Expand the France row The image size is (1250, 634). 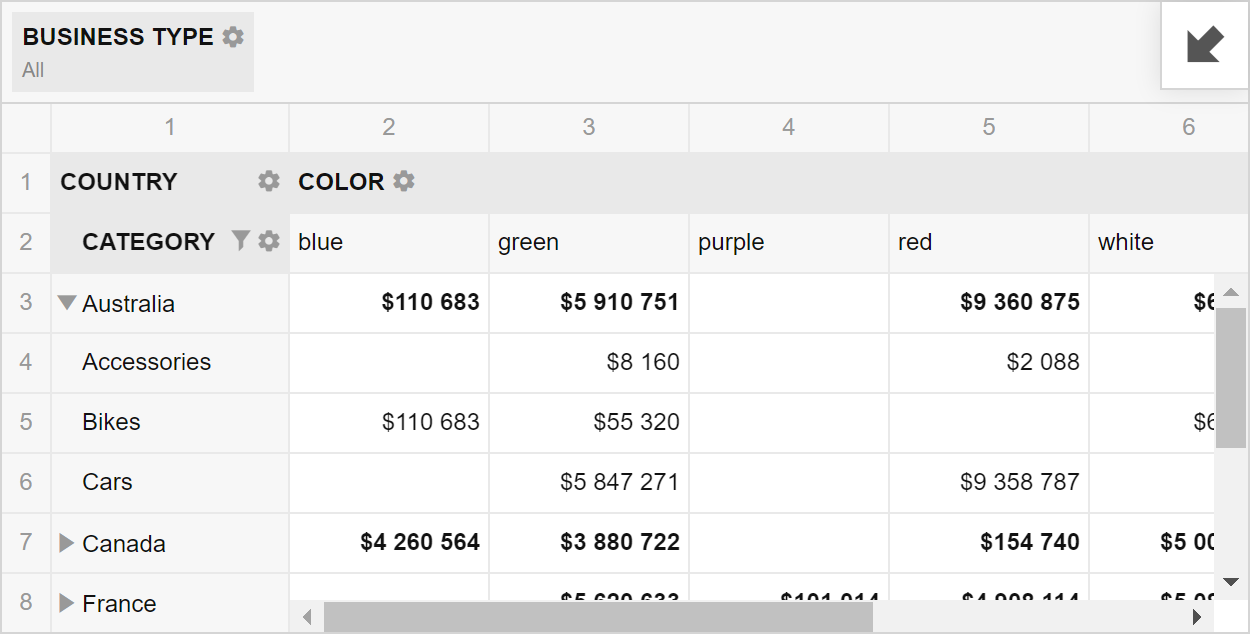point(67,603)
